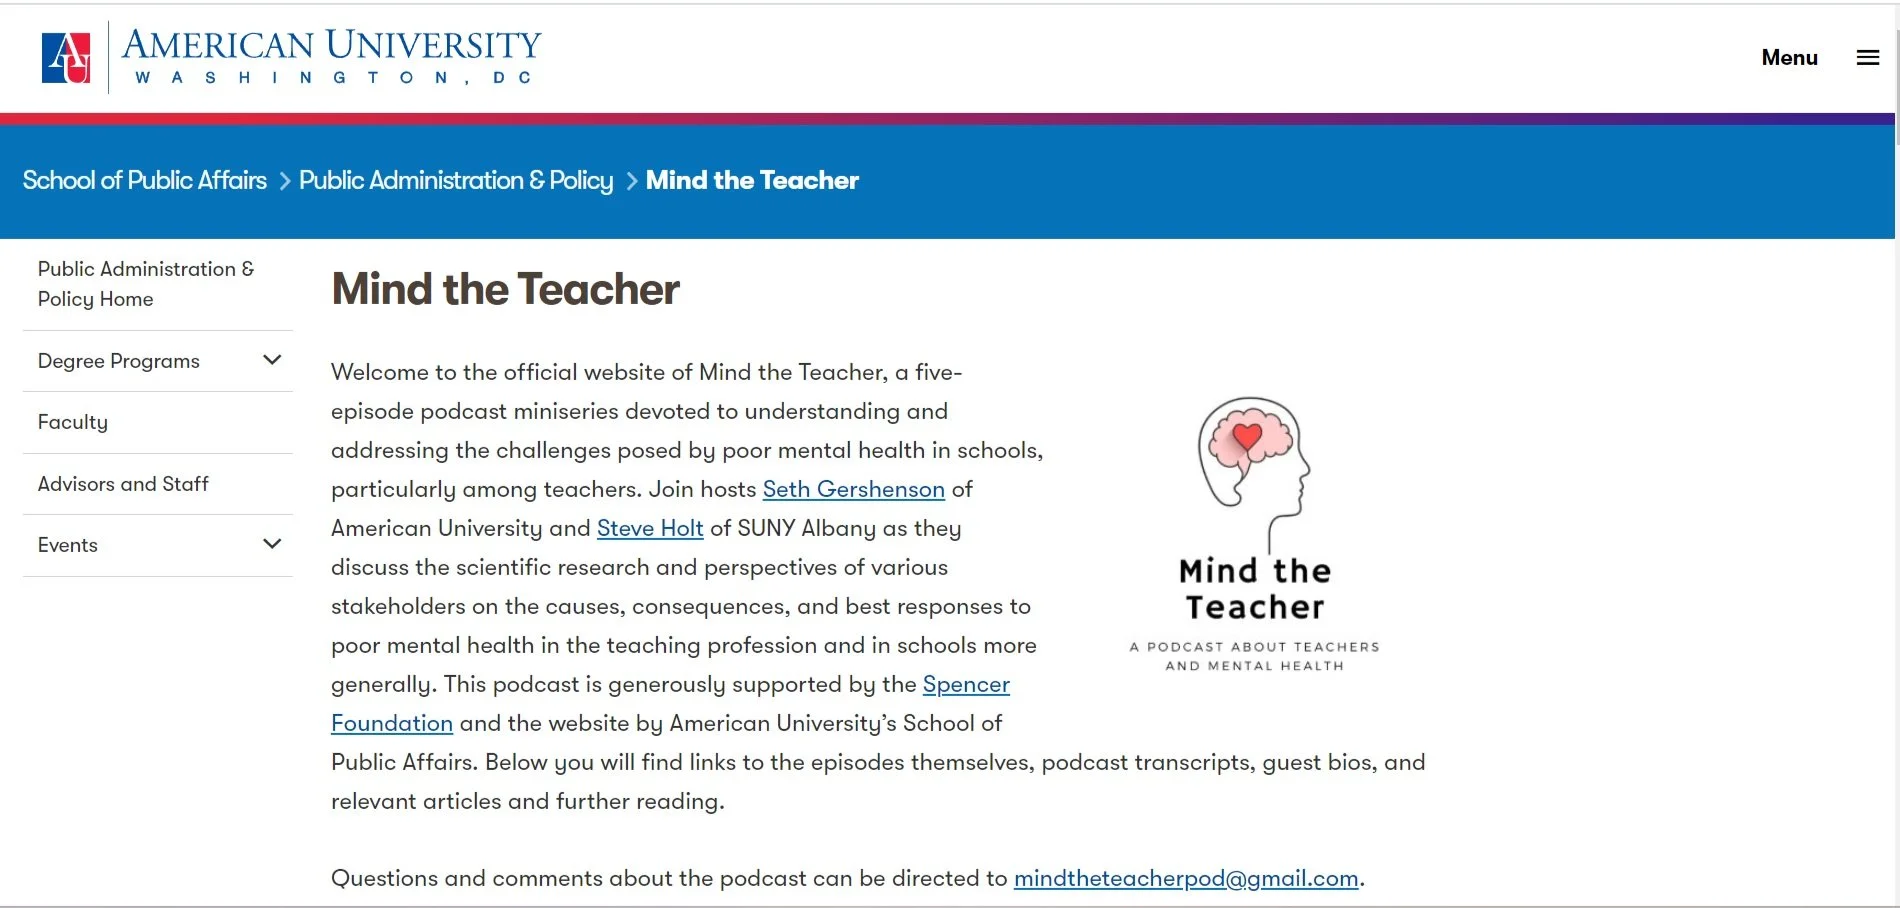Go to Public Administration & Policy breadcrumb

click(456, 180)
